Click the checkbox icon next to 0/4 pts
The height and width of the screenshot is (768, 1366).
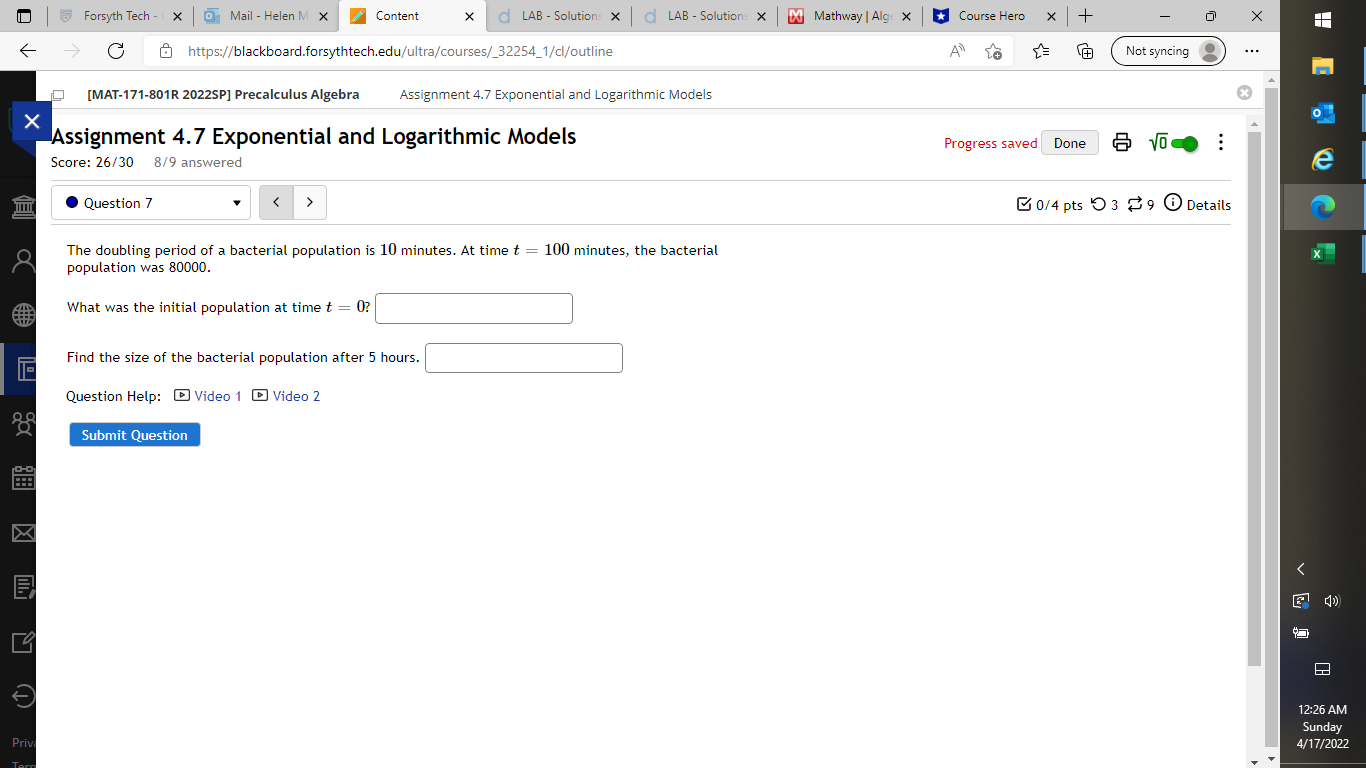(x=1024, y=204)
